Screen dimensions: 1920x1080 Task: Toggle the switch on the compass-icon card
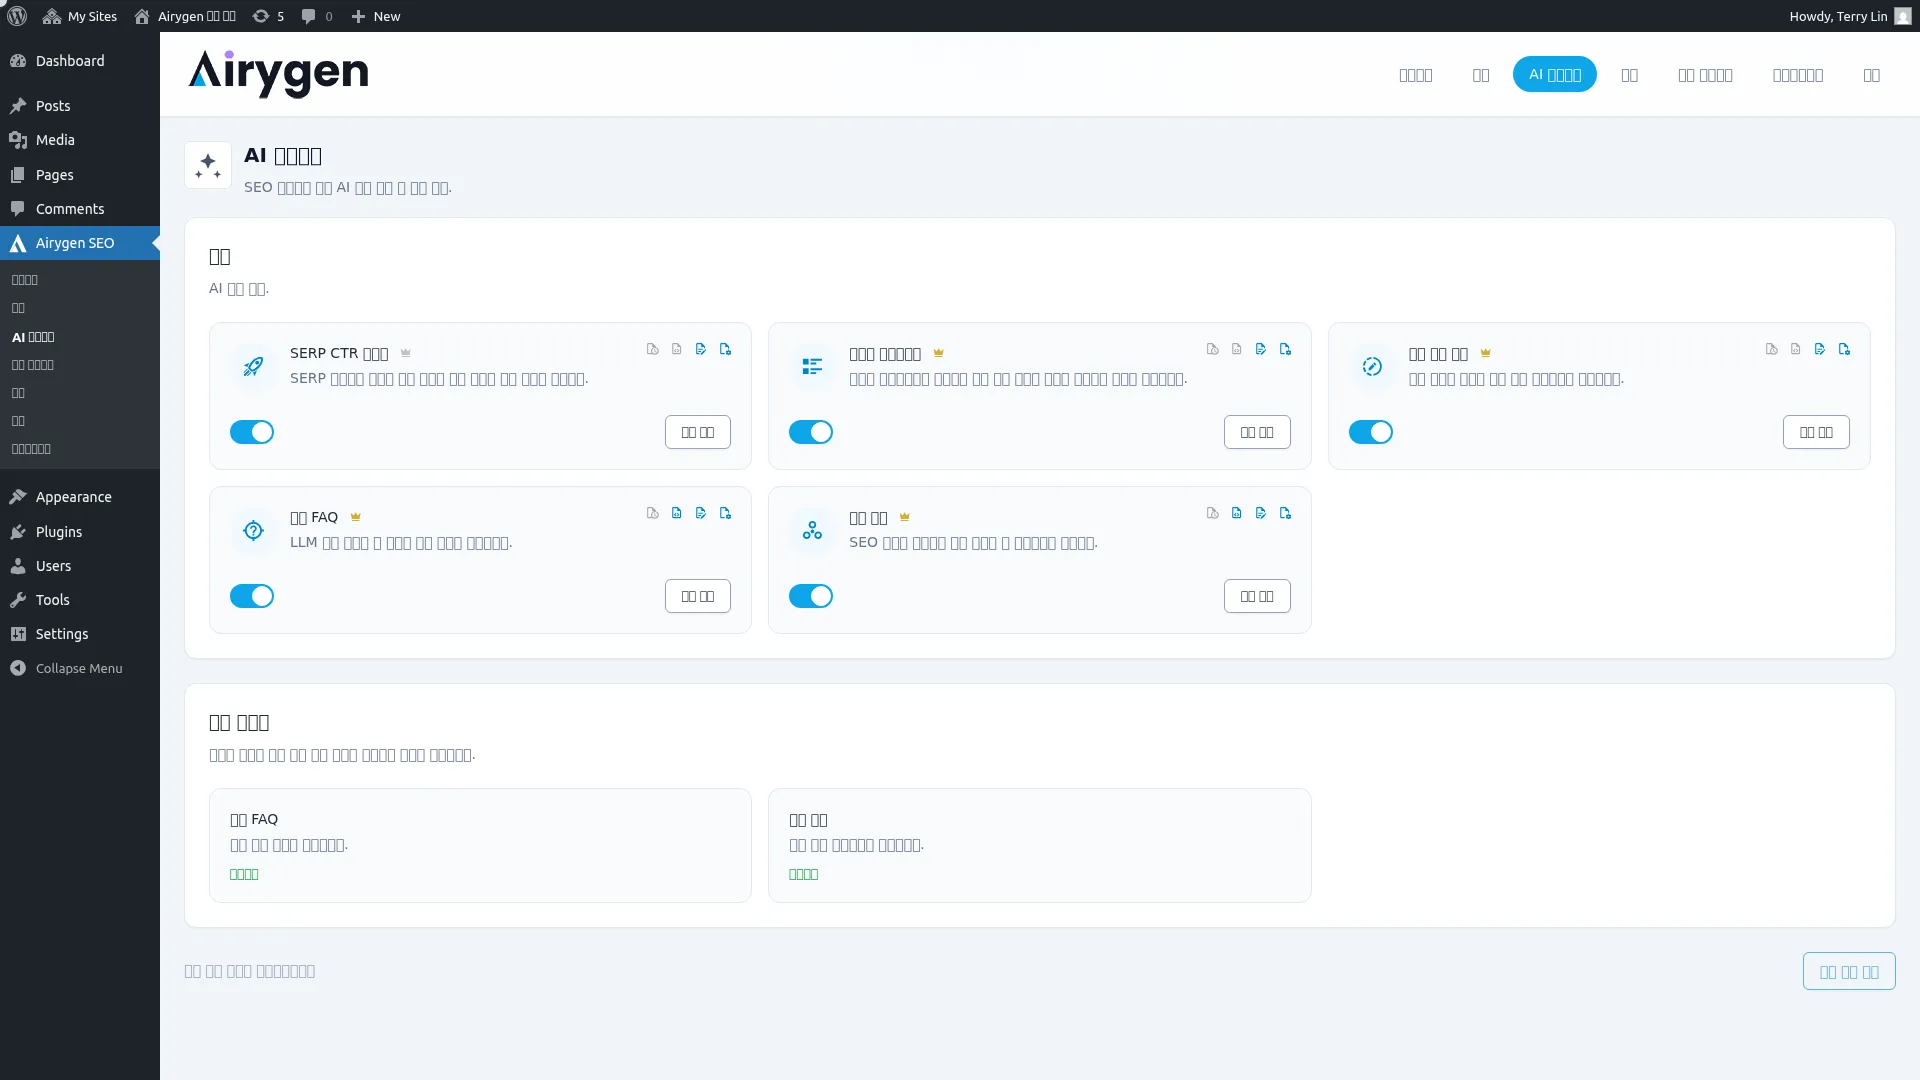1371,432
